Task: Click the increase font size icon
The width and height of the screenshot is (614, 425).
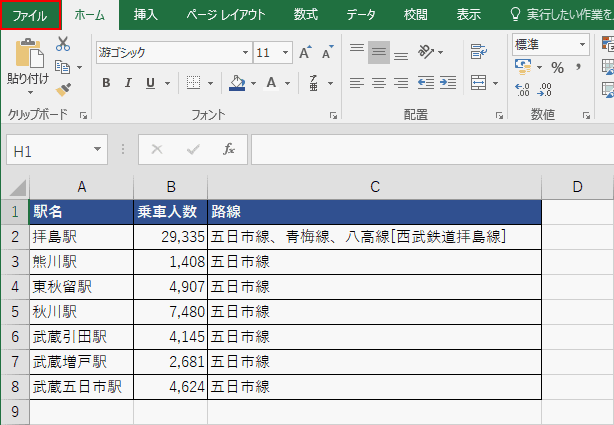Action: [305, 52]
